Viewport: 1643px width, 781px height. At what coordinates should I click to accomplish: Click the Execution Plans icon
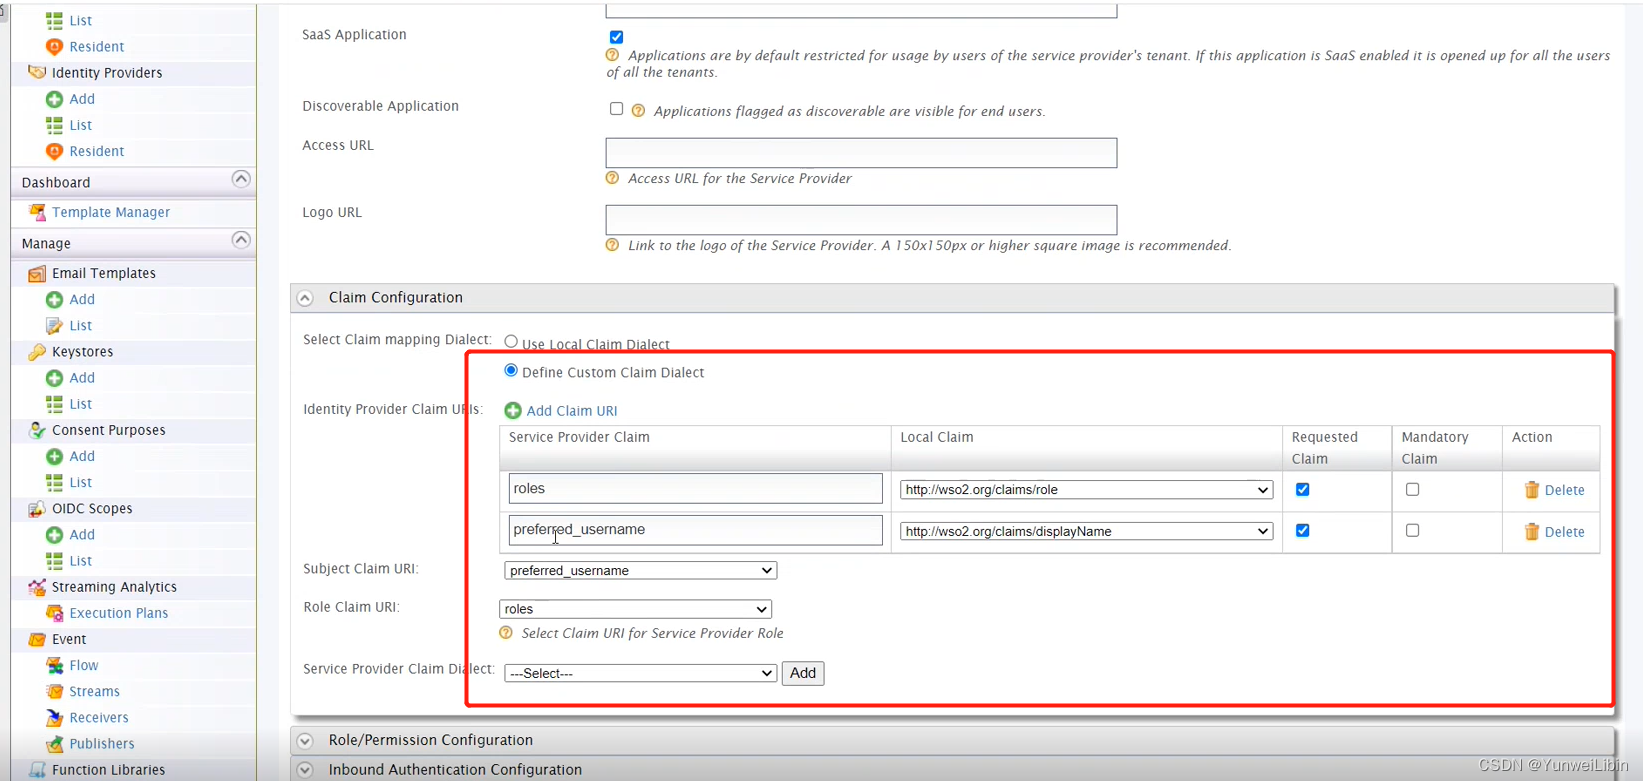click(x=54, y=613)
